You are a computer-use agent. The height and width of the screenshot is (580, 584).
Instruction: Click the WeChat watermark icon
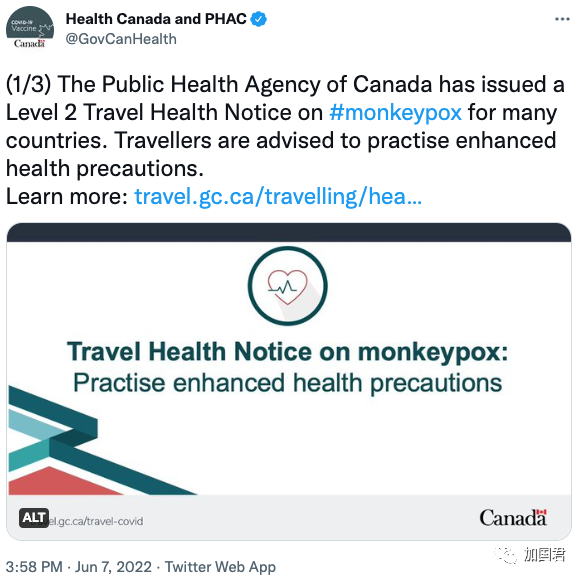[x=506, y=555]
